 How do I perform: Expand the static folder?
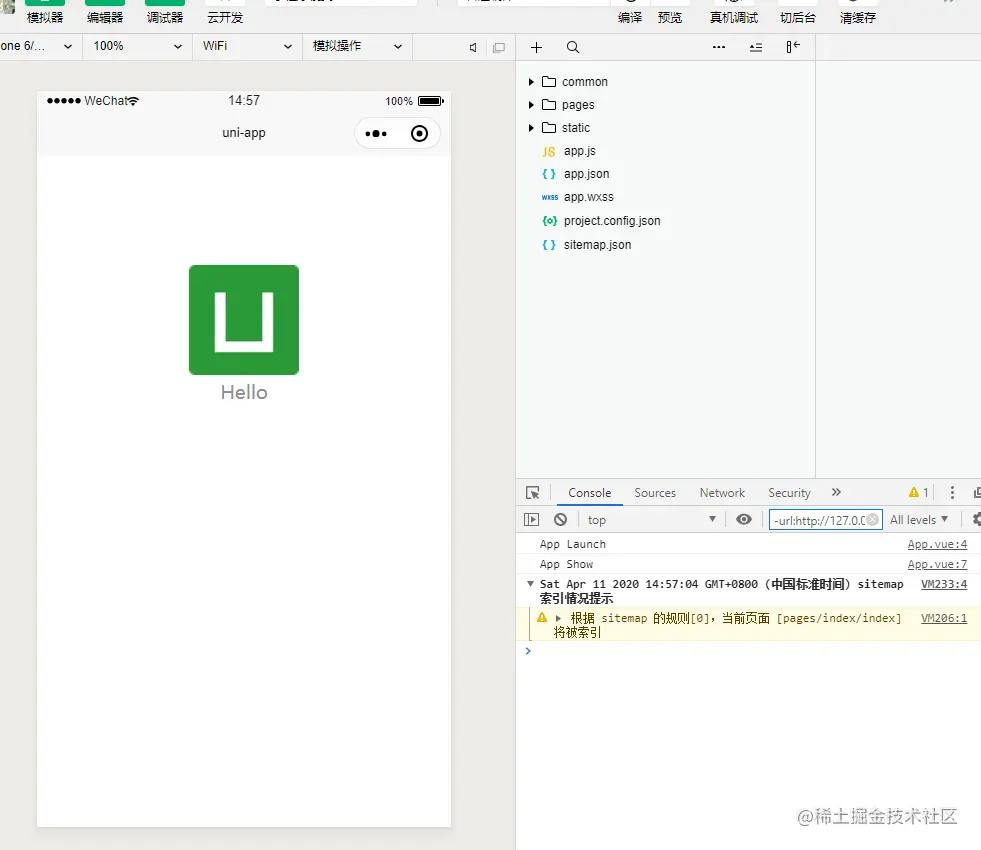(531, 128)
